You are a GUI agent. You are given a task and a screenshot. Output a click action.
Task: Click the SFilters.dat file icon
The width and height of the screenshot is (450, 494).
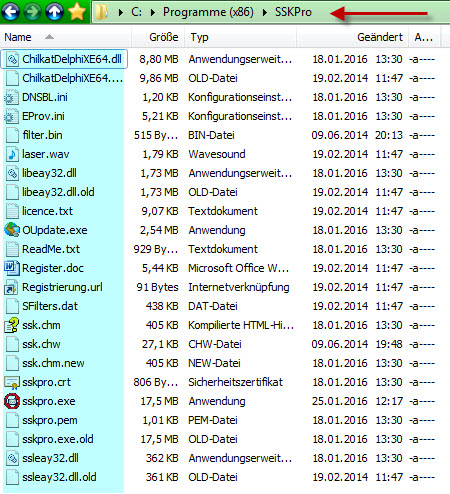coord(12,306)
